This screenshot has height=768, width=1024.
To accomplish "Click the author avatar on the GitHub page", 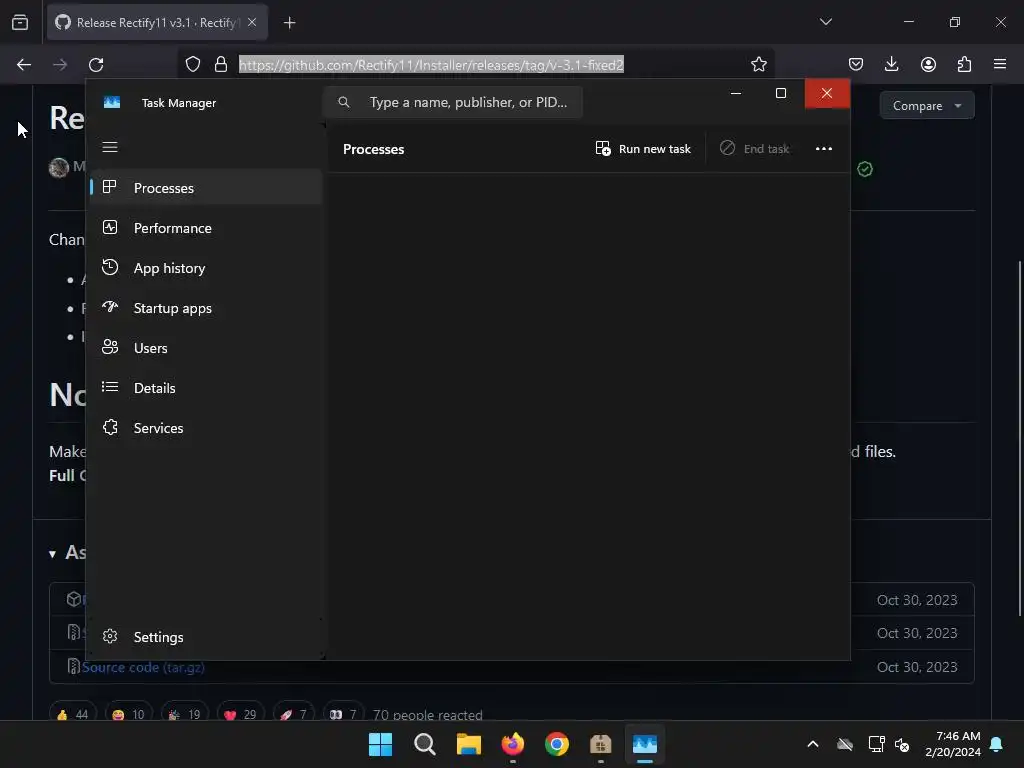I will [59, 167].
